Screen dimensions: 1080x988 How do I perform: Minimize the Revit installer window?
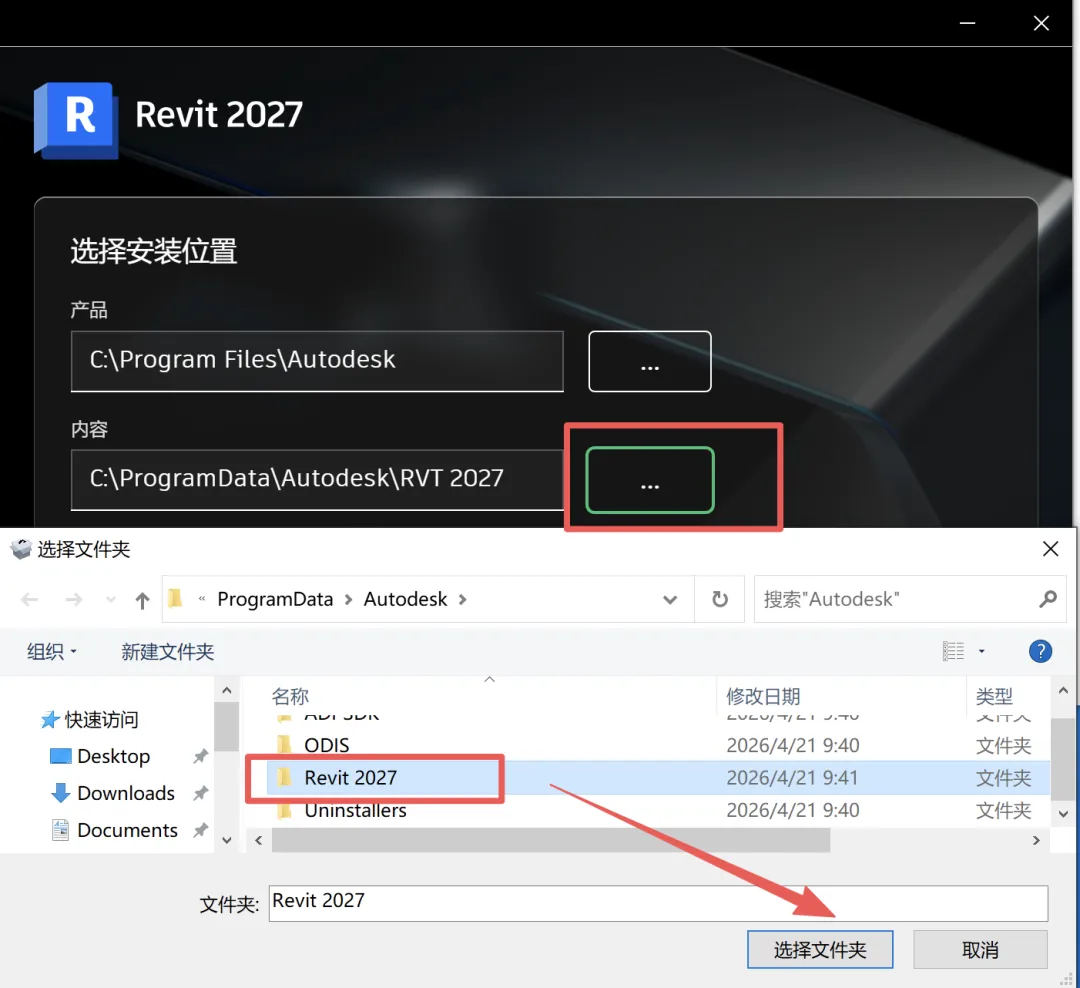[967, 23]
